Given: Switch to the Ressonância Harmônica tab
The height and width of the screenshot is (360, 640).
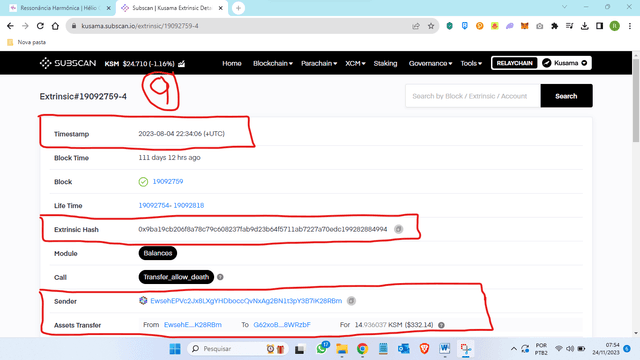Looking at the screenshot, I should pyautogui.click(x=60, y=8).
